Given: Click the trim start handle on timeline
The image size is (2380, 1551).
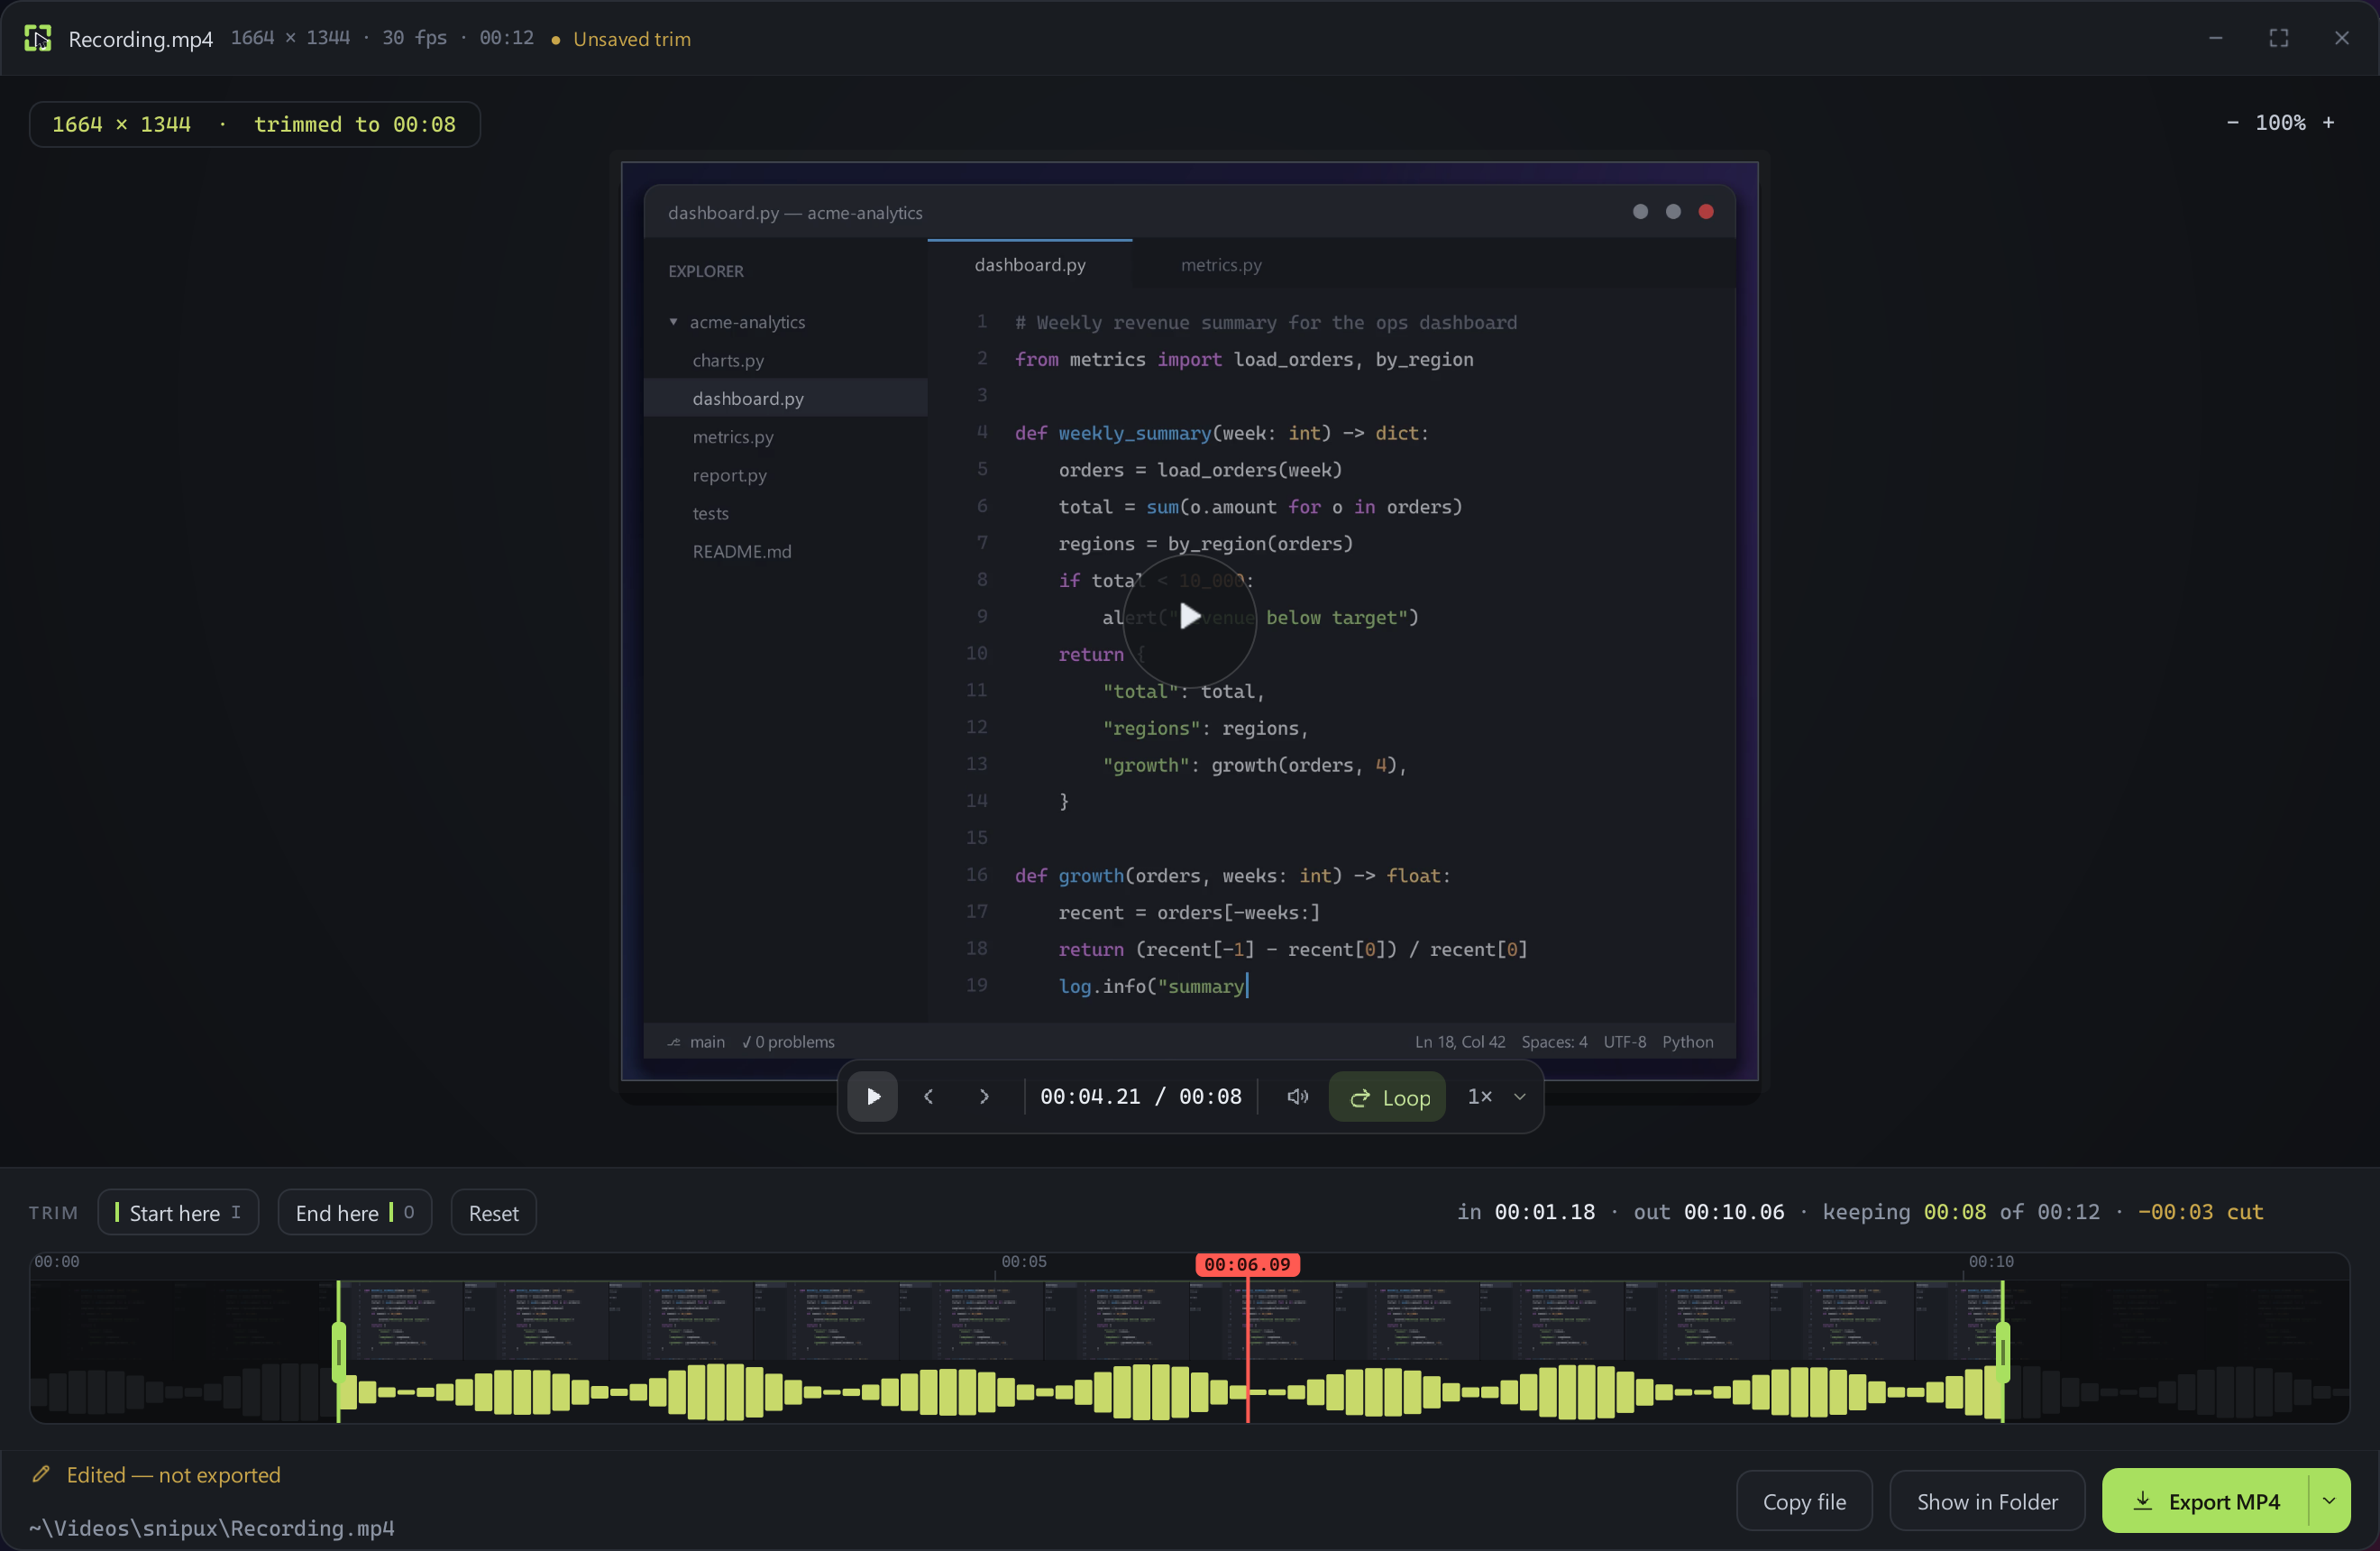Looking at the screenshot, I should pos(339,1352).
